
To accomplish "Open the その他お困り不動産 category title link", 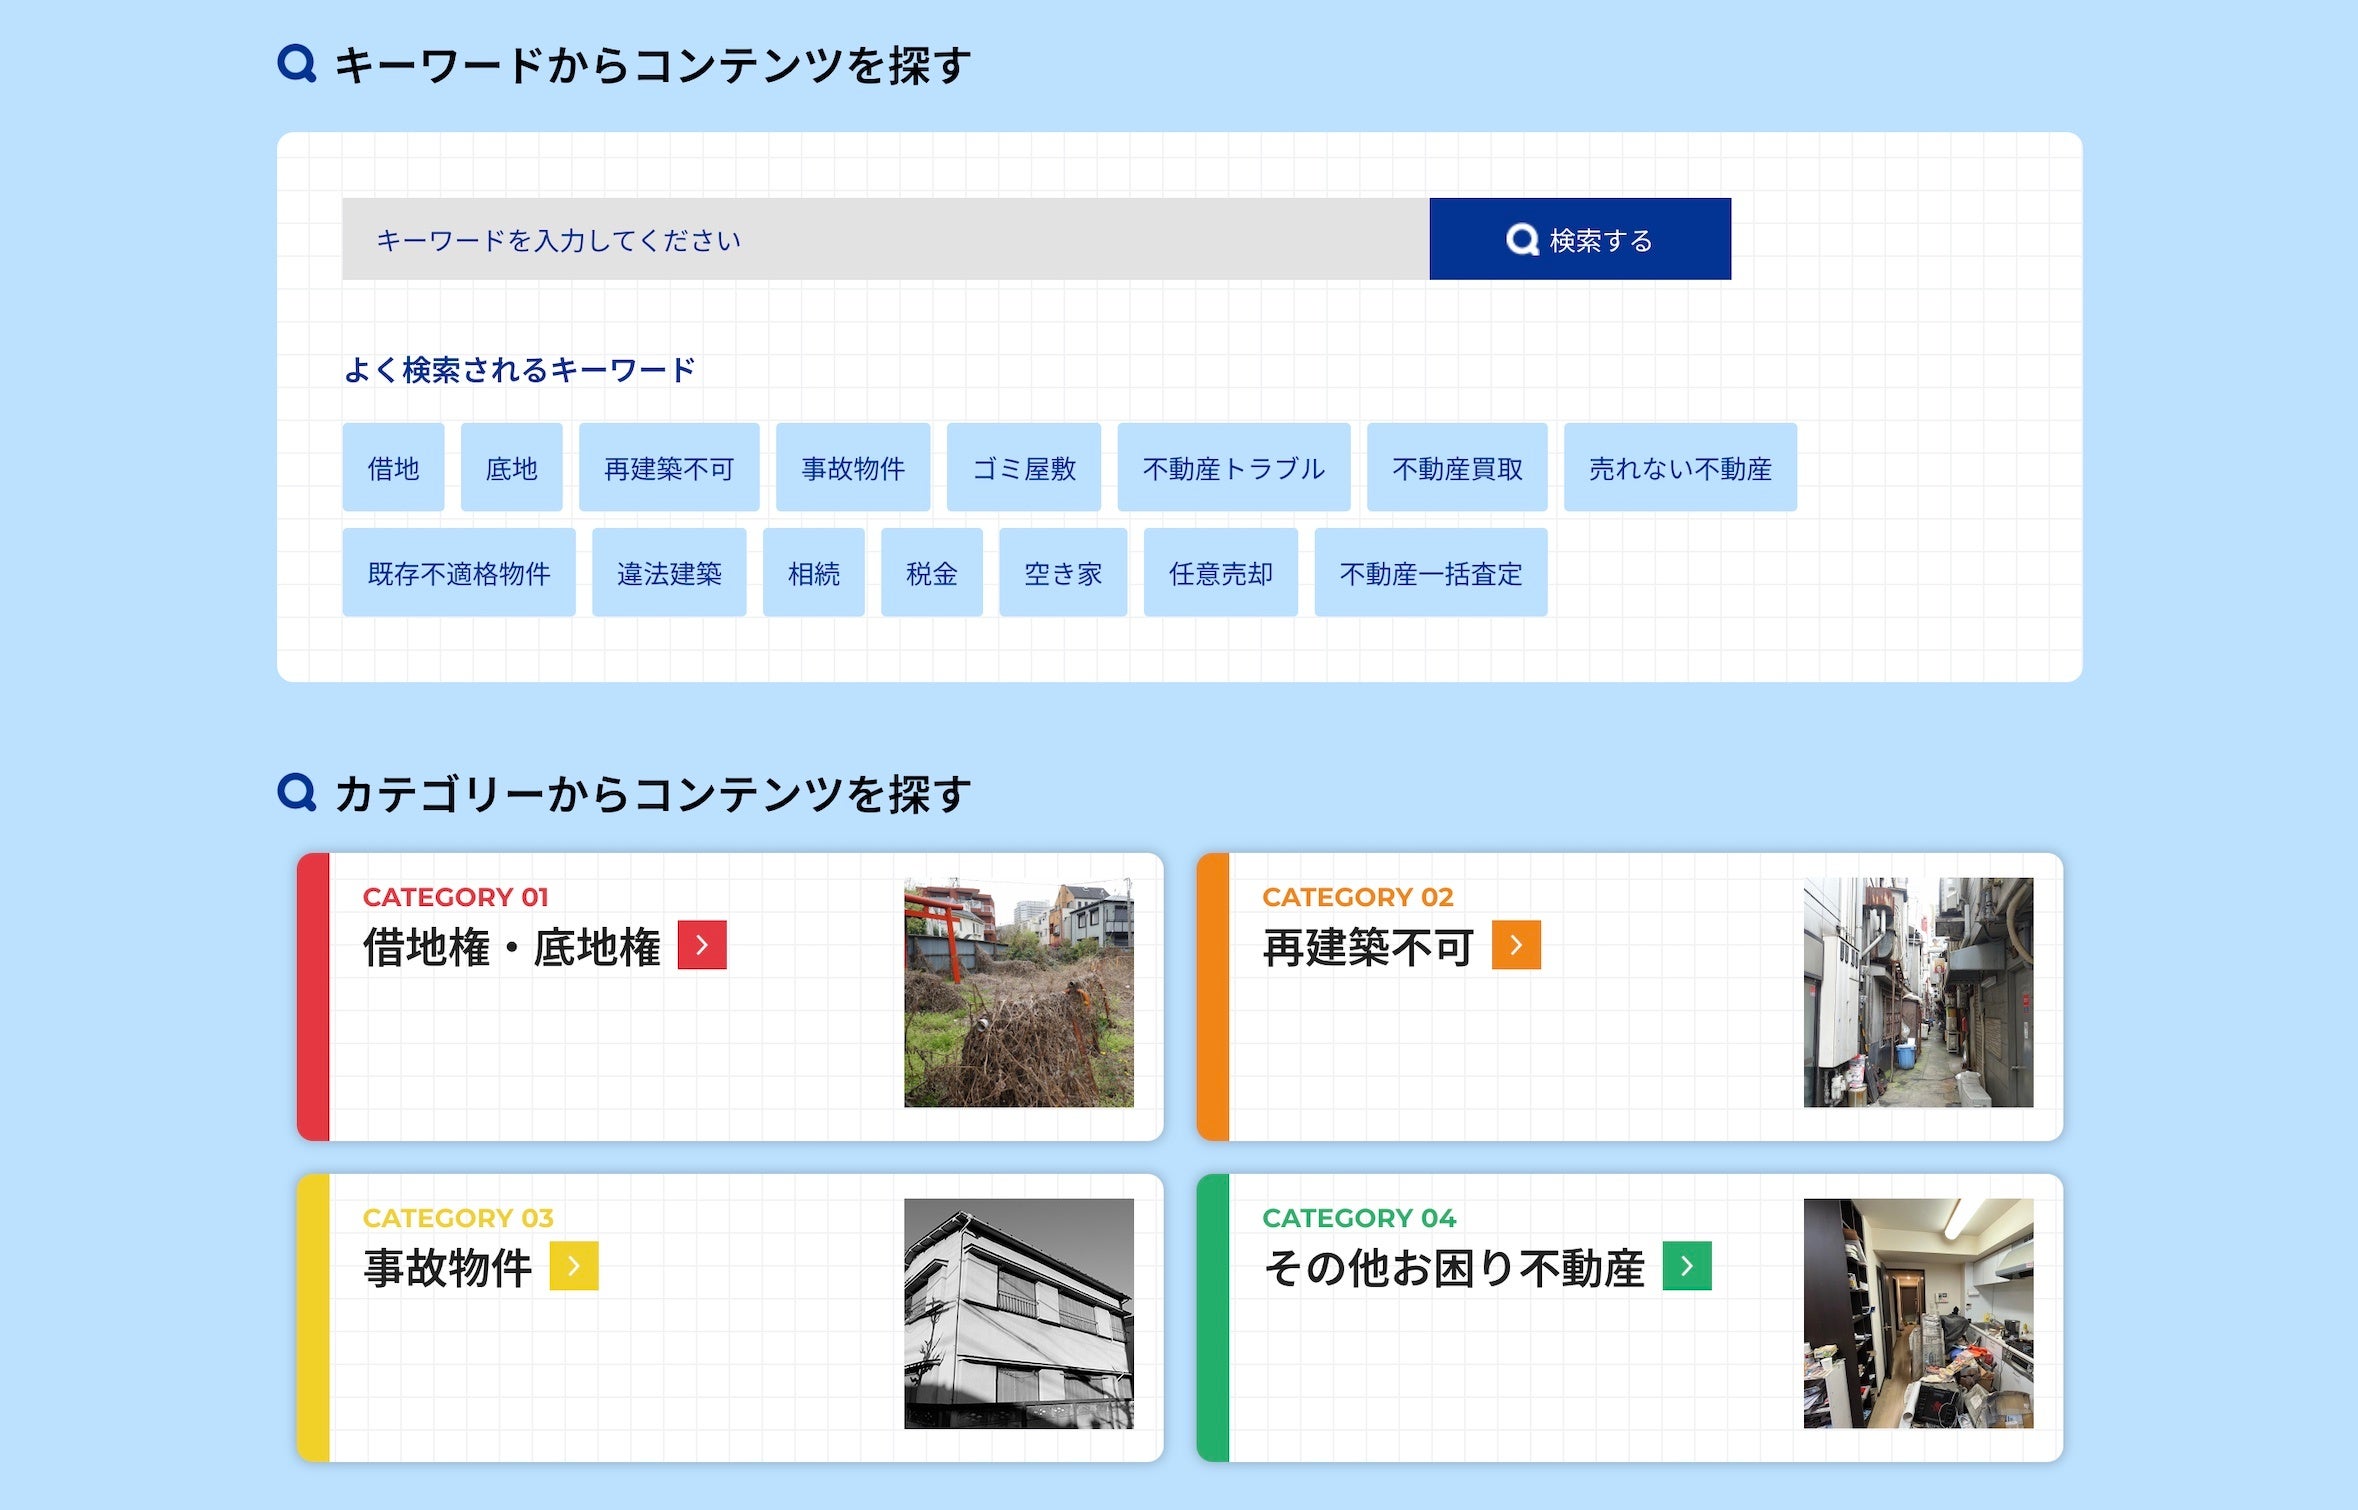I will (1453, 1268).
